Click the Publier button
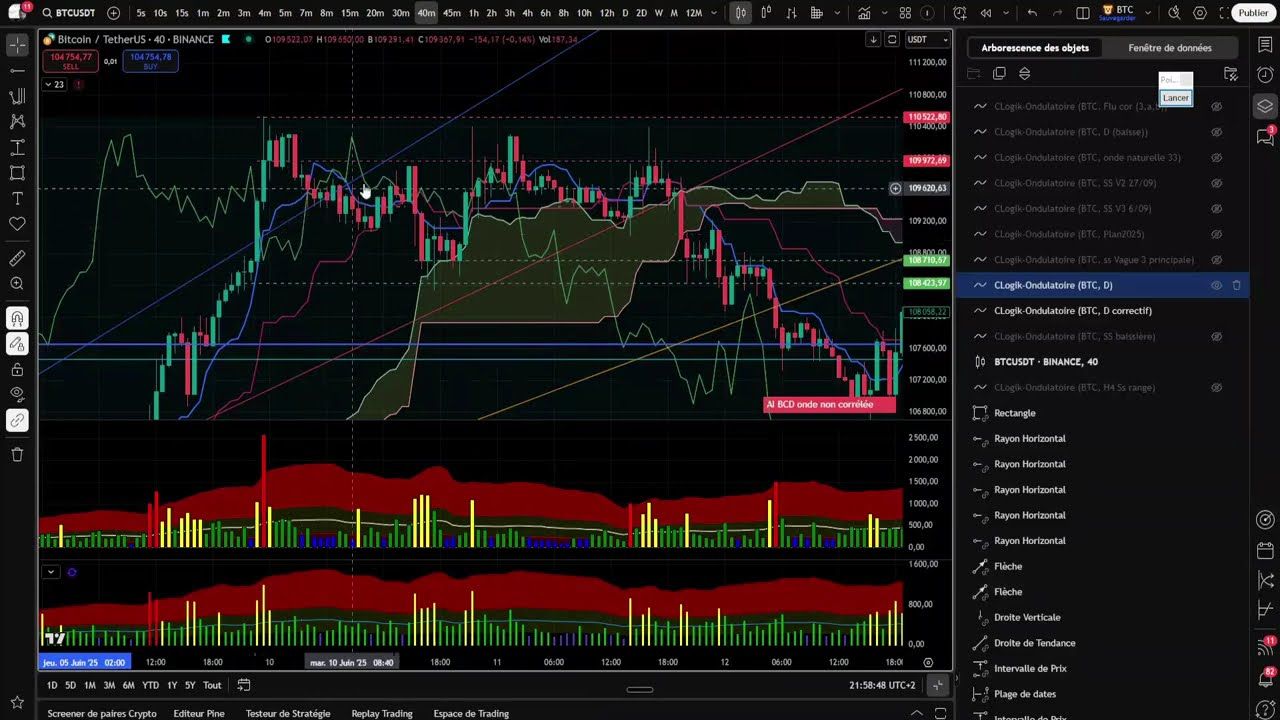This screenshot has height=720, width=1280. click(x=1253, y=13)
